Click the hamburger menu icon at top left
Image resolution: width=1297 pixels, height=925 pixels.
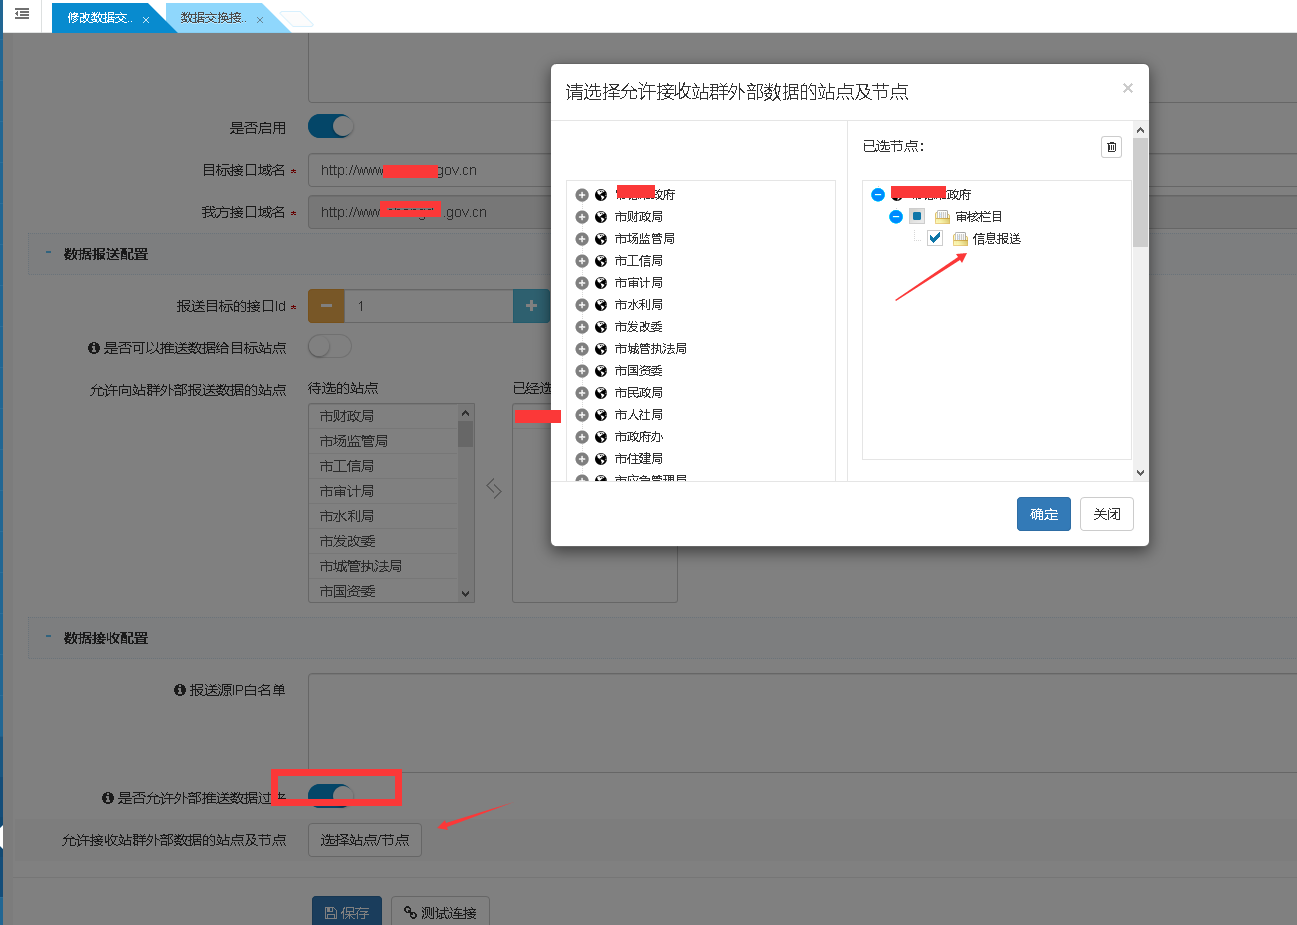coord(22,14)
